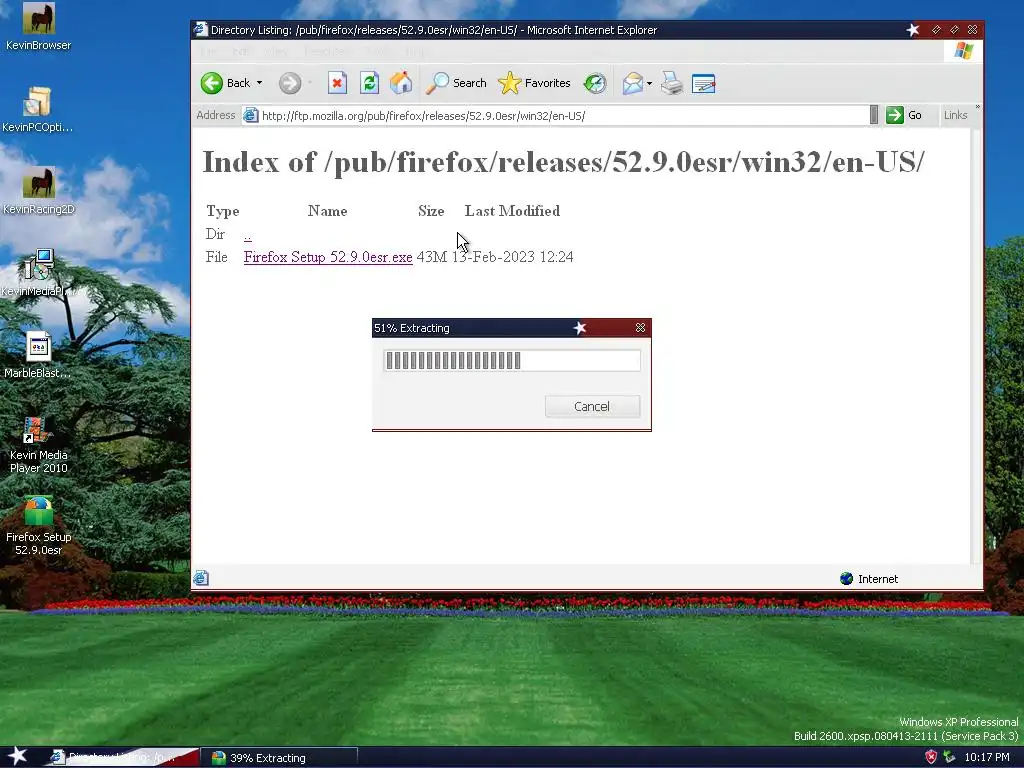
Task: Click the red security shield tray icon
Action: [931, 758]
